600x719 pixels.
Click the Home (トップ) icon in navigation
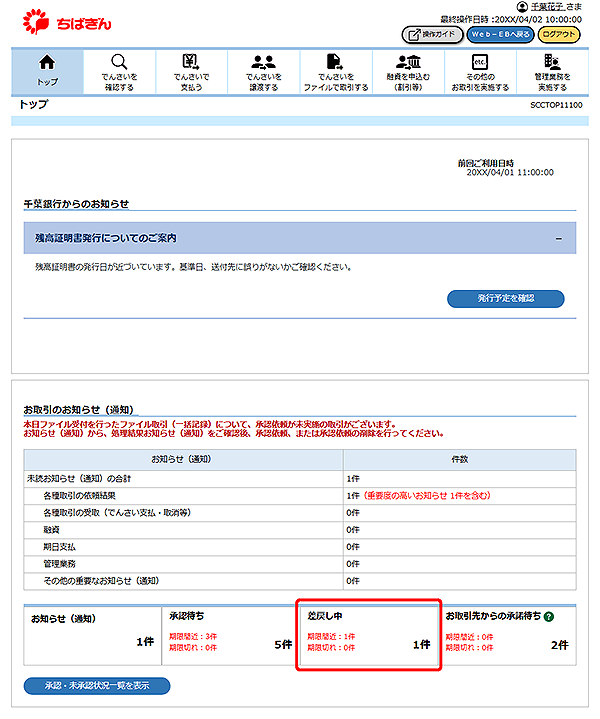47,70
